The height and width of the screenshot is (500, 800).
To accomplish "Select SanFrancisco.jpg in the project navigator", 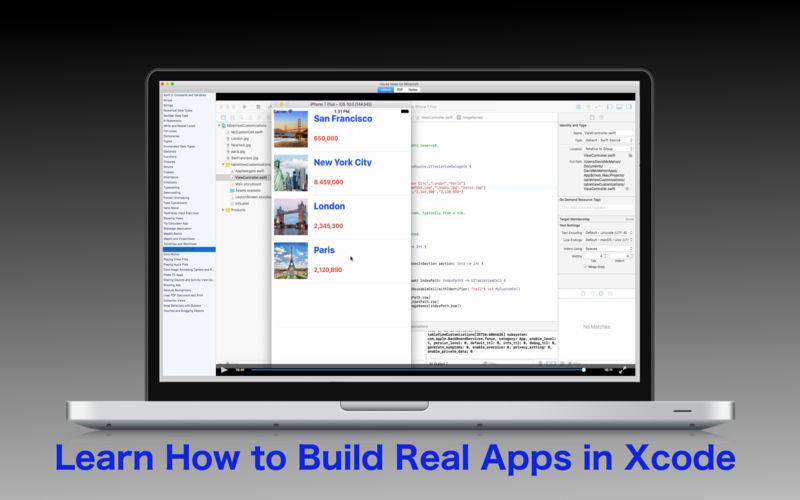I will click(244, 158).
